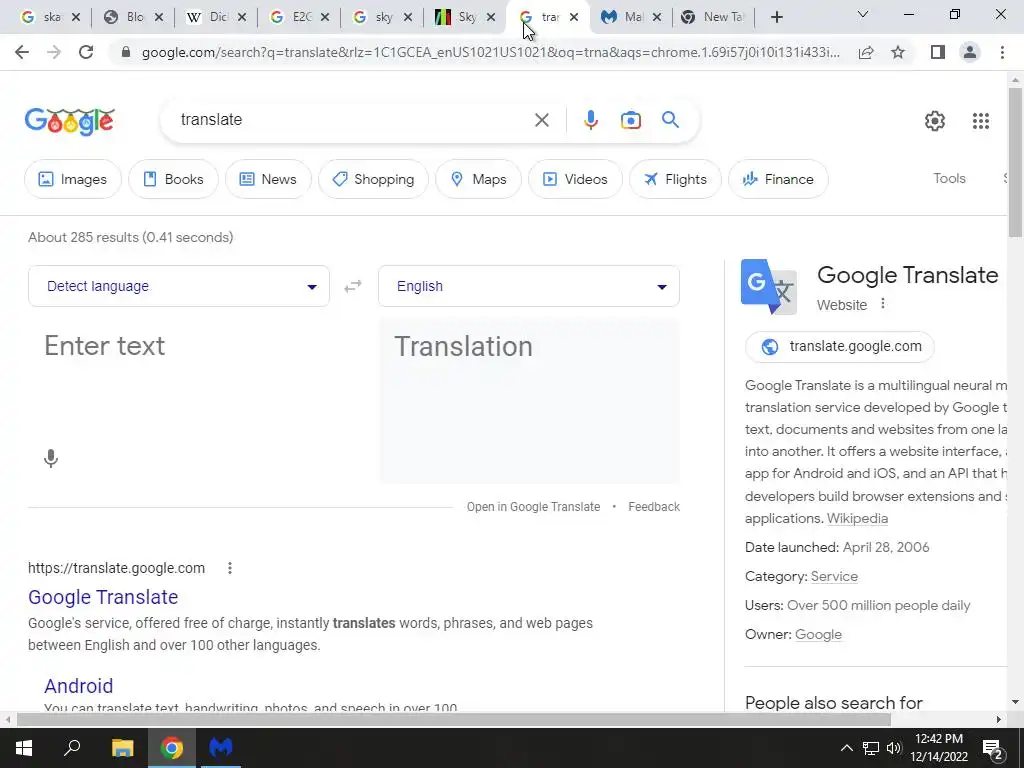The image size is (1024, 768).
Task: Visit translate.google.com chip button
Action: (x=839, y=346)
